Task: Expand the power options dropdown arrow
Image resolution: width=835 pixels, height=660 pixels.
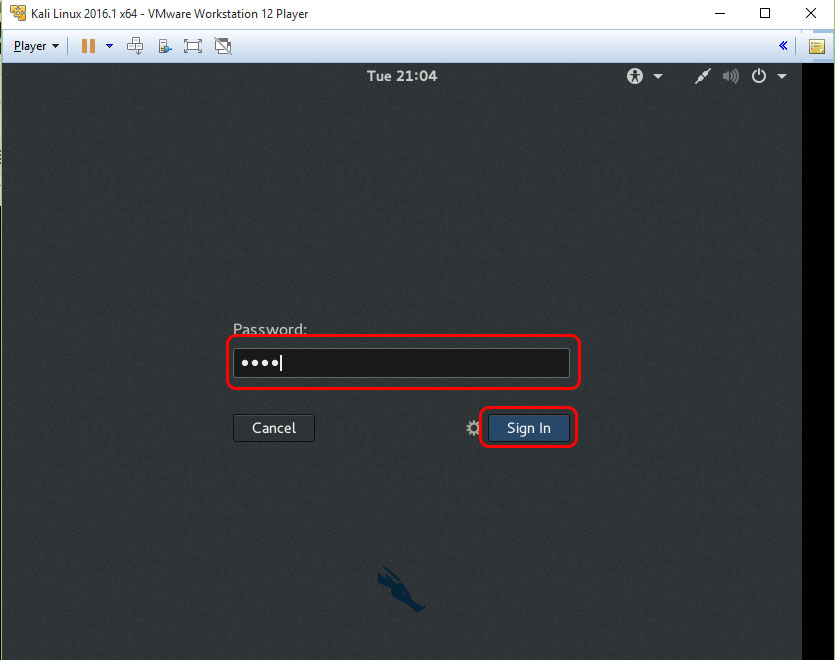Action: tap(110, 46)
